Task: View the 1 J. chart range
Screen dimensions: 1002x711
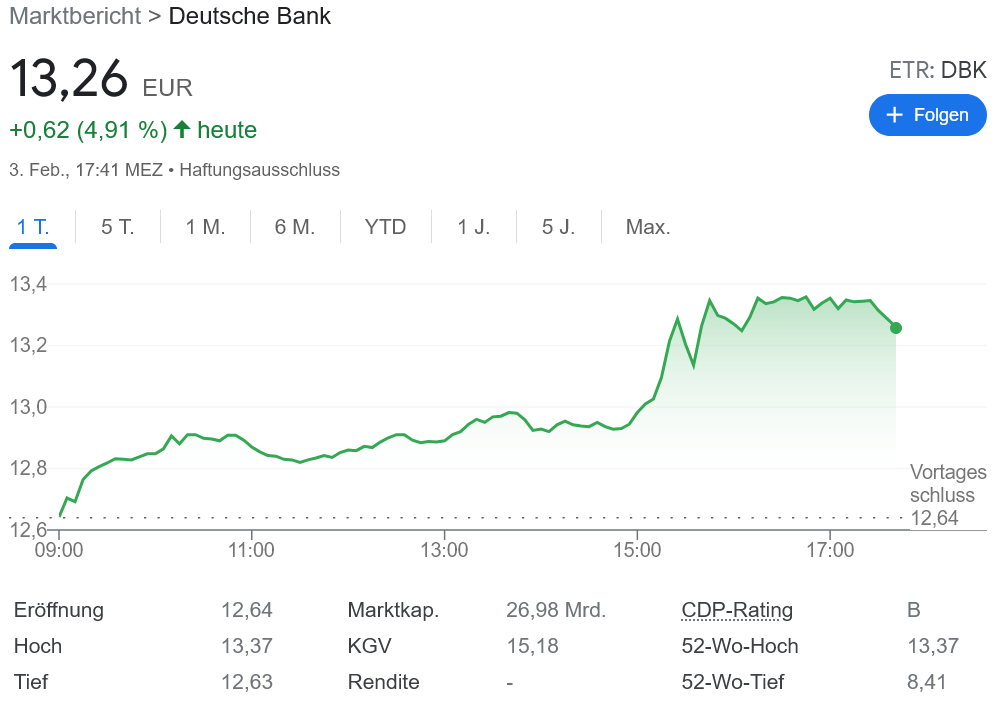Action: coord(474,227)
